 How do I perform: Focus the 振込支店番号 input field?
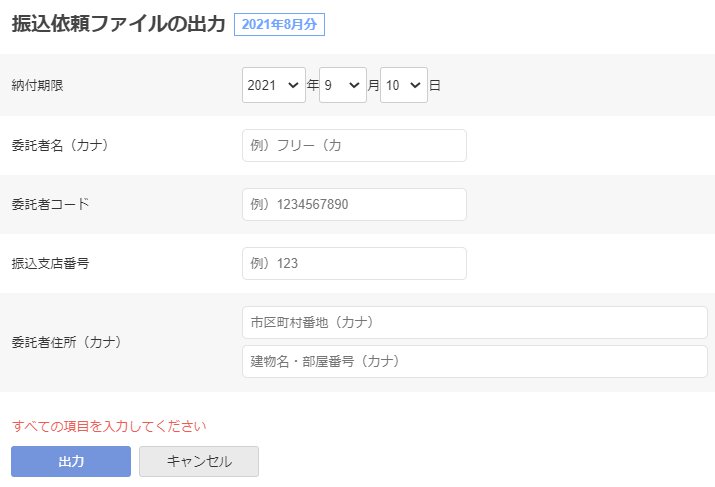click(x=354, y=264)
